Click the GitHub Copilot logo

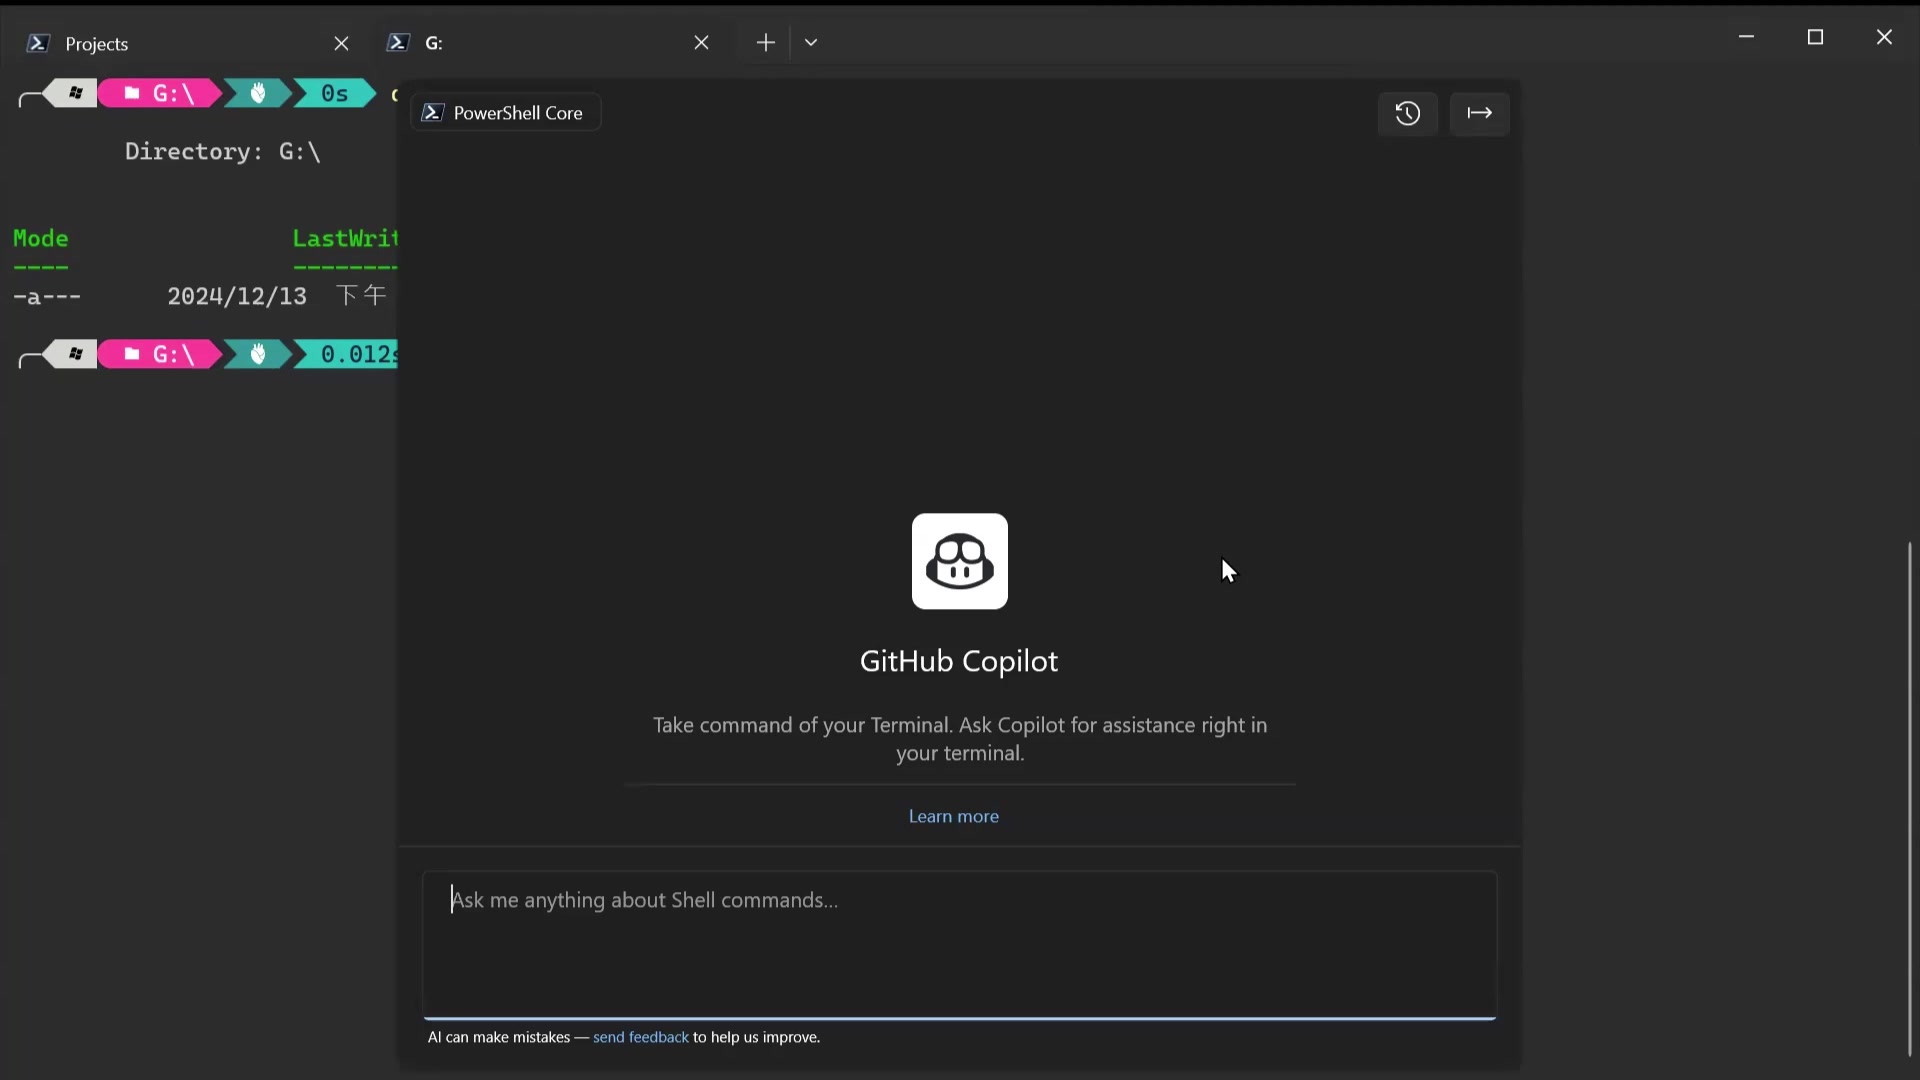point(959,561)
